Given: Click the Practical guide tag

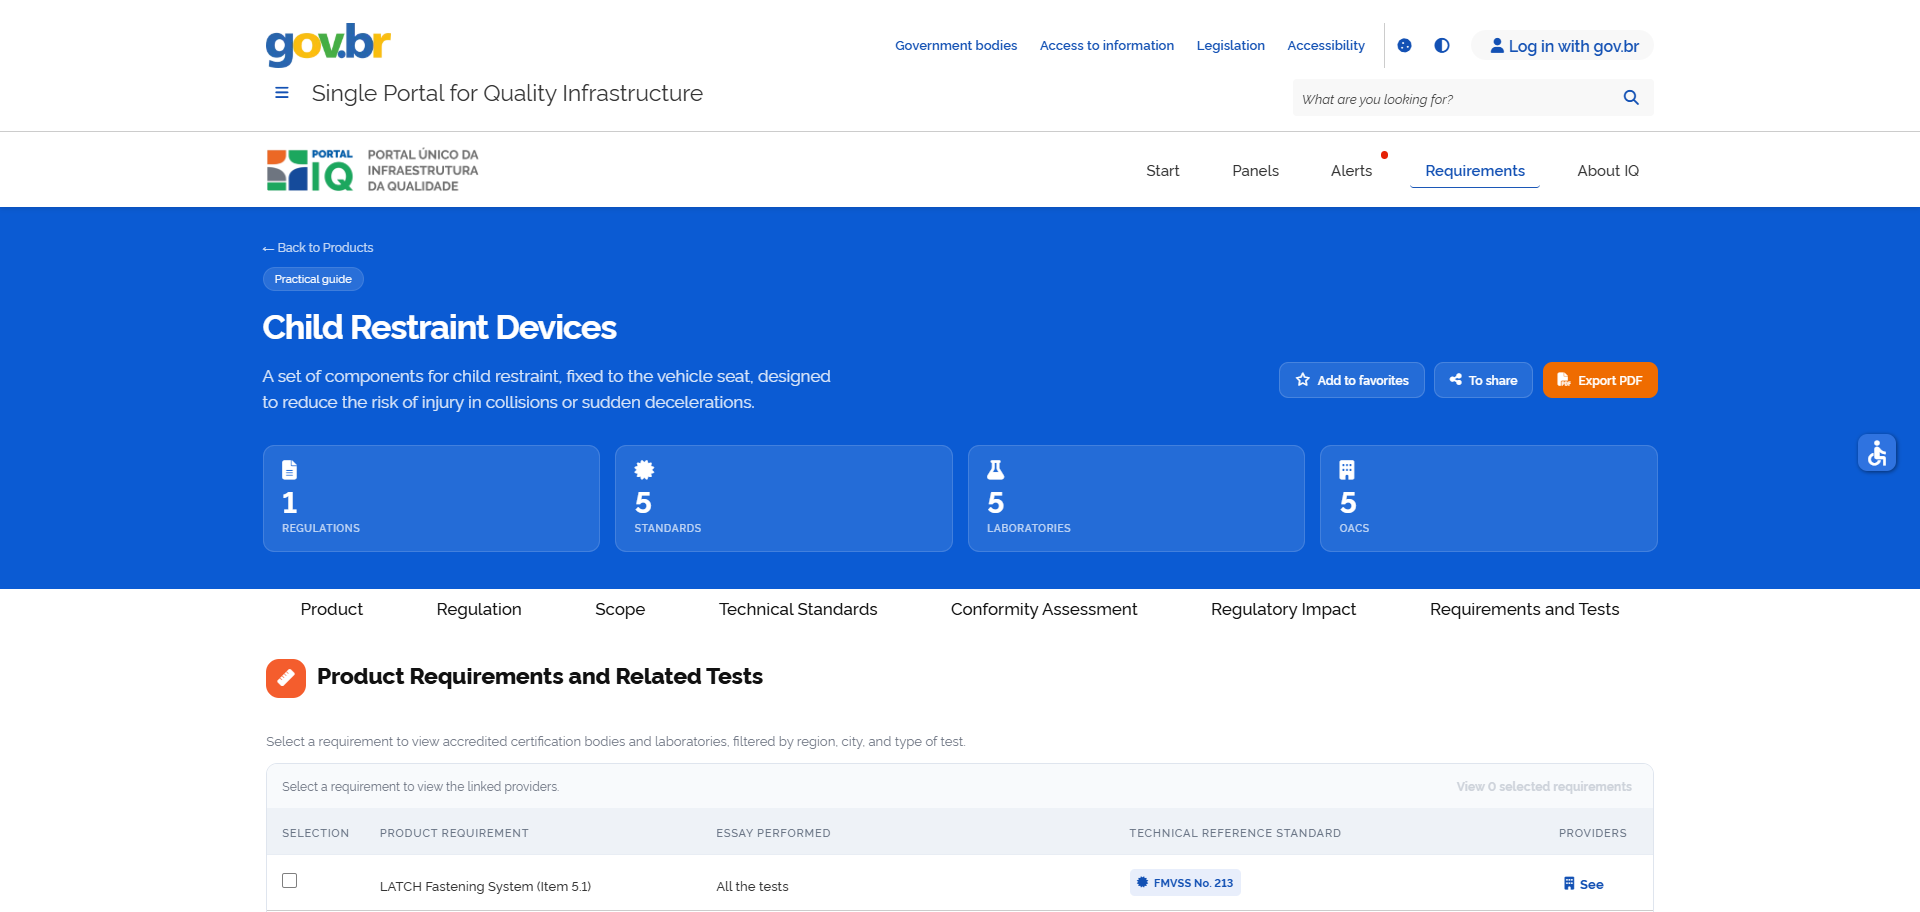Looking at the screenshot, I should click(x=313, y=279).
